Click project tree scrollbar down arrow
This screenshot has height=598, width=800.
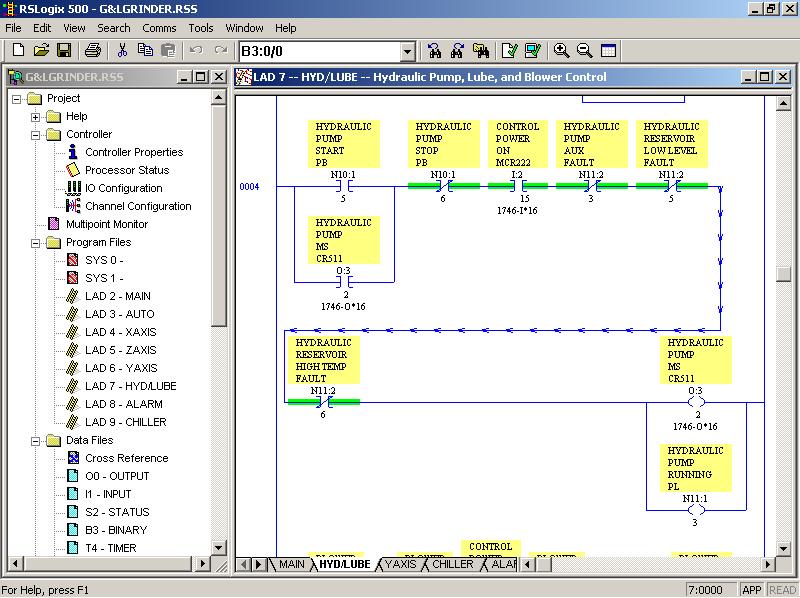click(x=218, y=549)
